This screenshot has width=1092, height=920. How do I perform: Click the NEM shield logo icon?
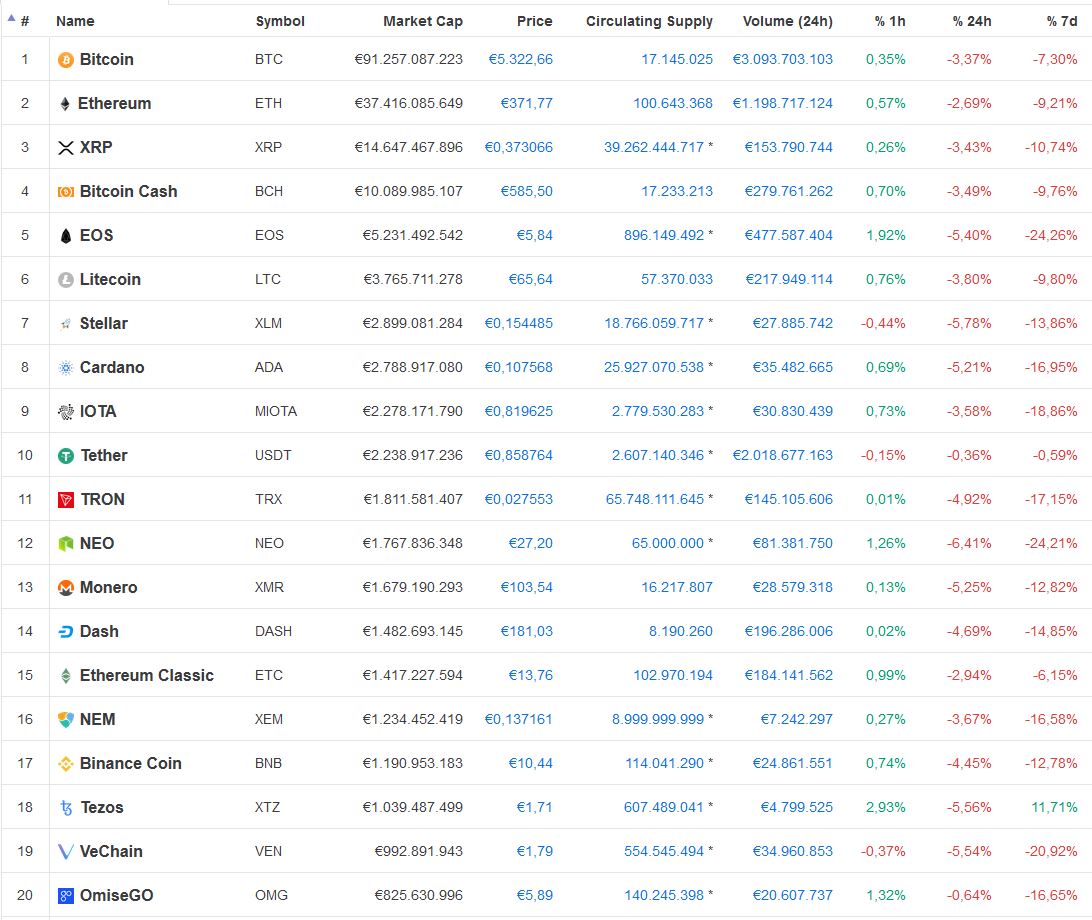click(65, 719)
